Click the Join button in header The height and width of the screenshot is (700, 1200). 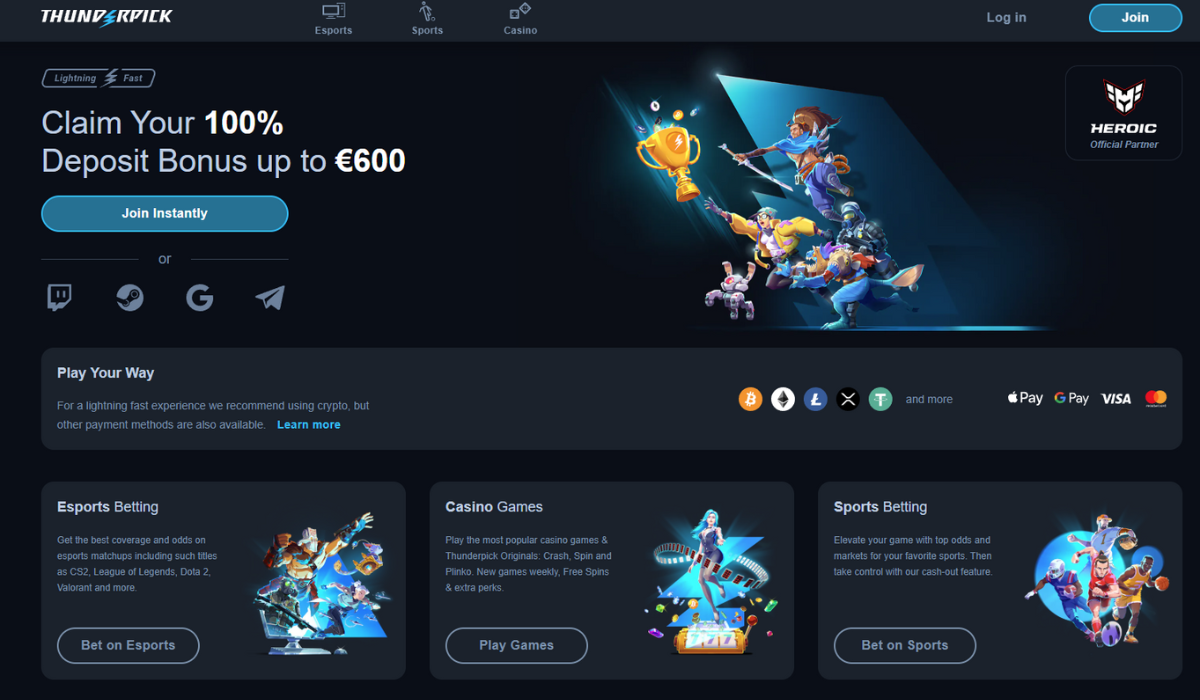tap(1135, 17)
